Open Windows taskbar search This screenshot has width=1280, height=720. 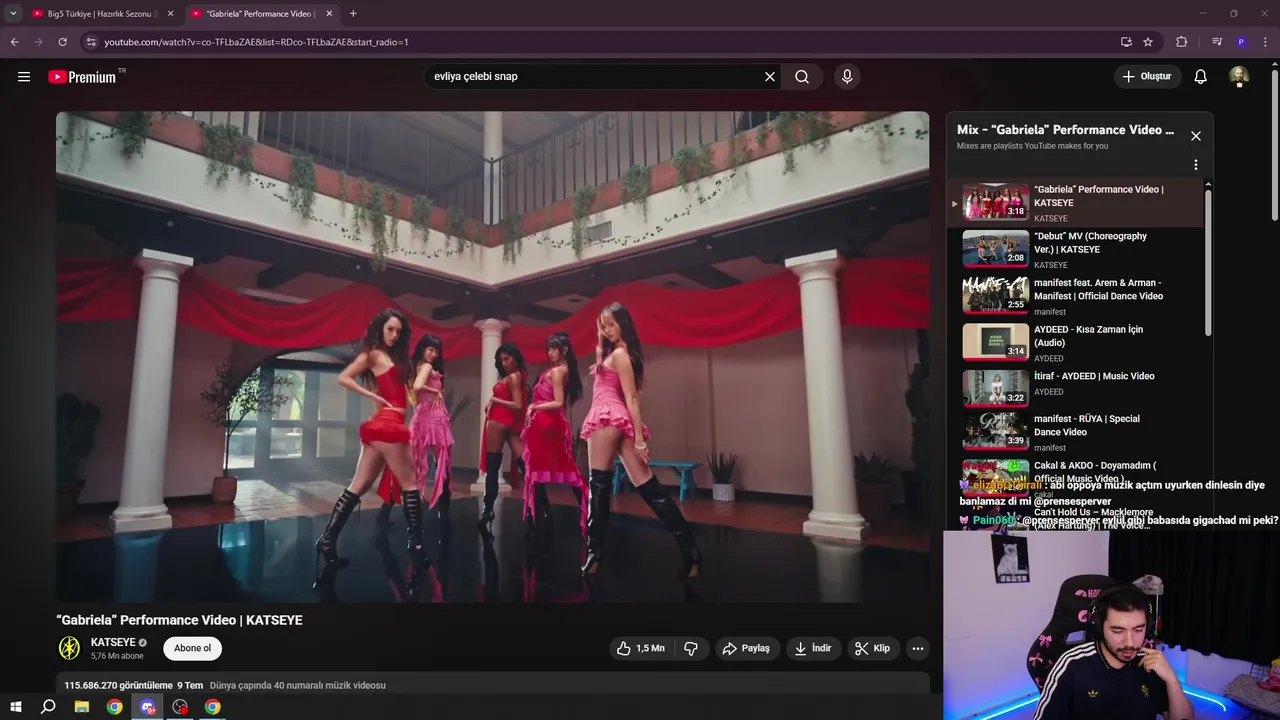(x=48, y=707)
